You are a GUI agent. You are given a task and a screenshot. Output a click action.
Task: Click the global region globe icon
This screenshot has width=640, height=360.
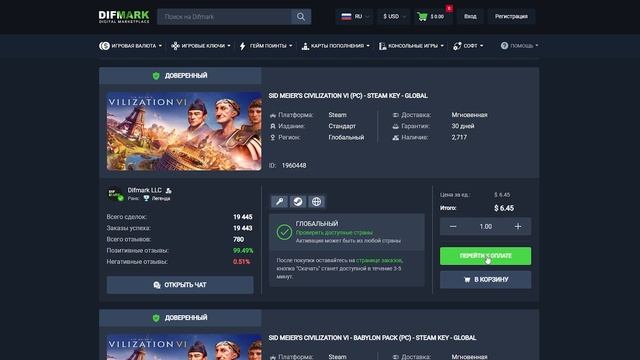point(316,202)
